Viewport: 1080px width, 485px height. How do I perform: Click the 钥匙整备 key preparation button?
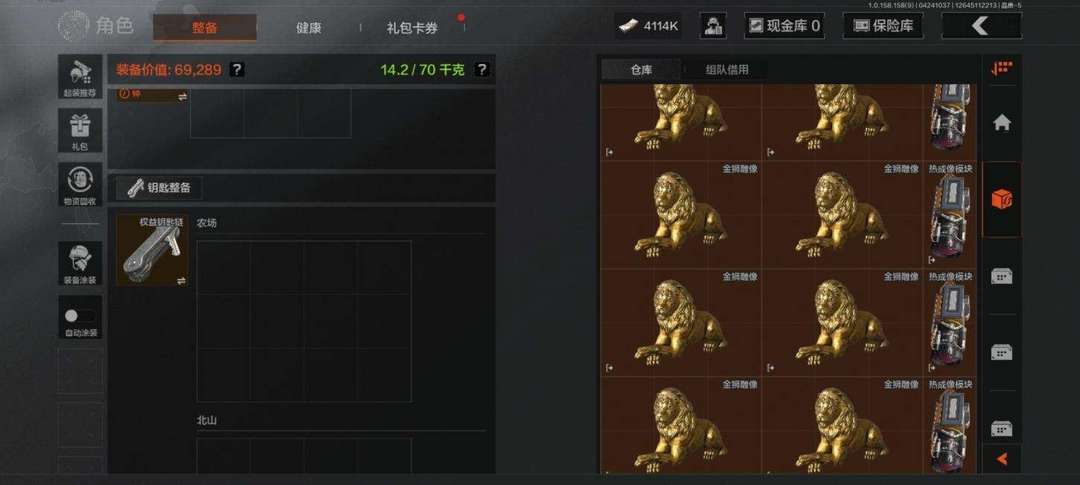coord(159,187)
